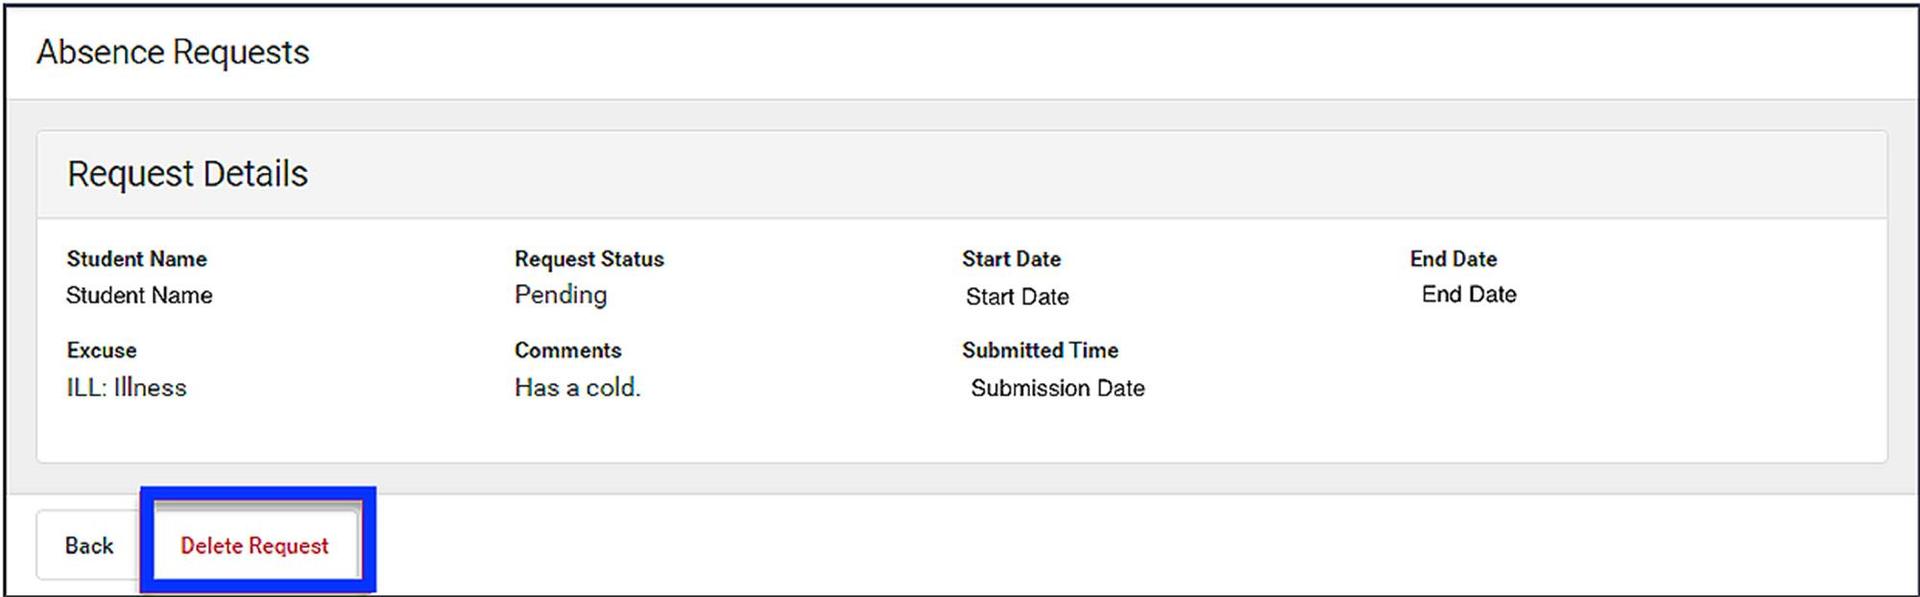Click the bold Start Date field label
Screen dimensions: 1920x597
tap(1011, 259)
